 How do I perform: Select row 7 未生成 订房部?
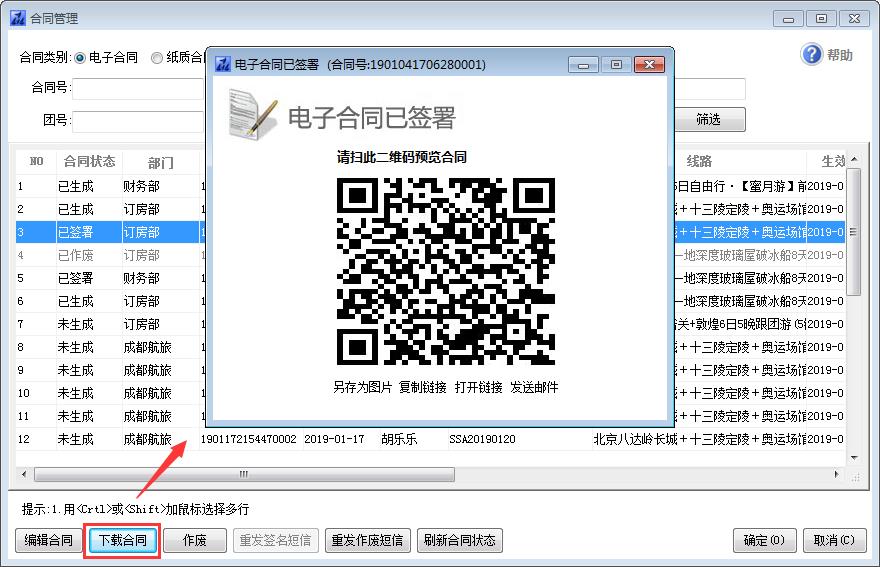point(108,324)
